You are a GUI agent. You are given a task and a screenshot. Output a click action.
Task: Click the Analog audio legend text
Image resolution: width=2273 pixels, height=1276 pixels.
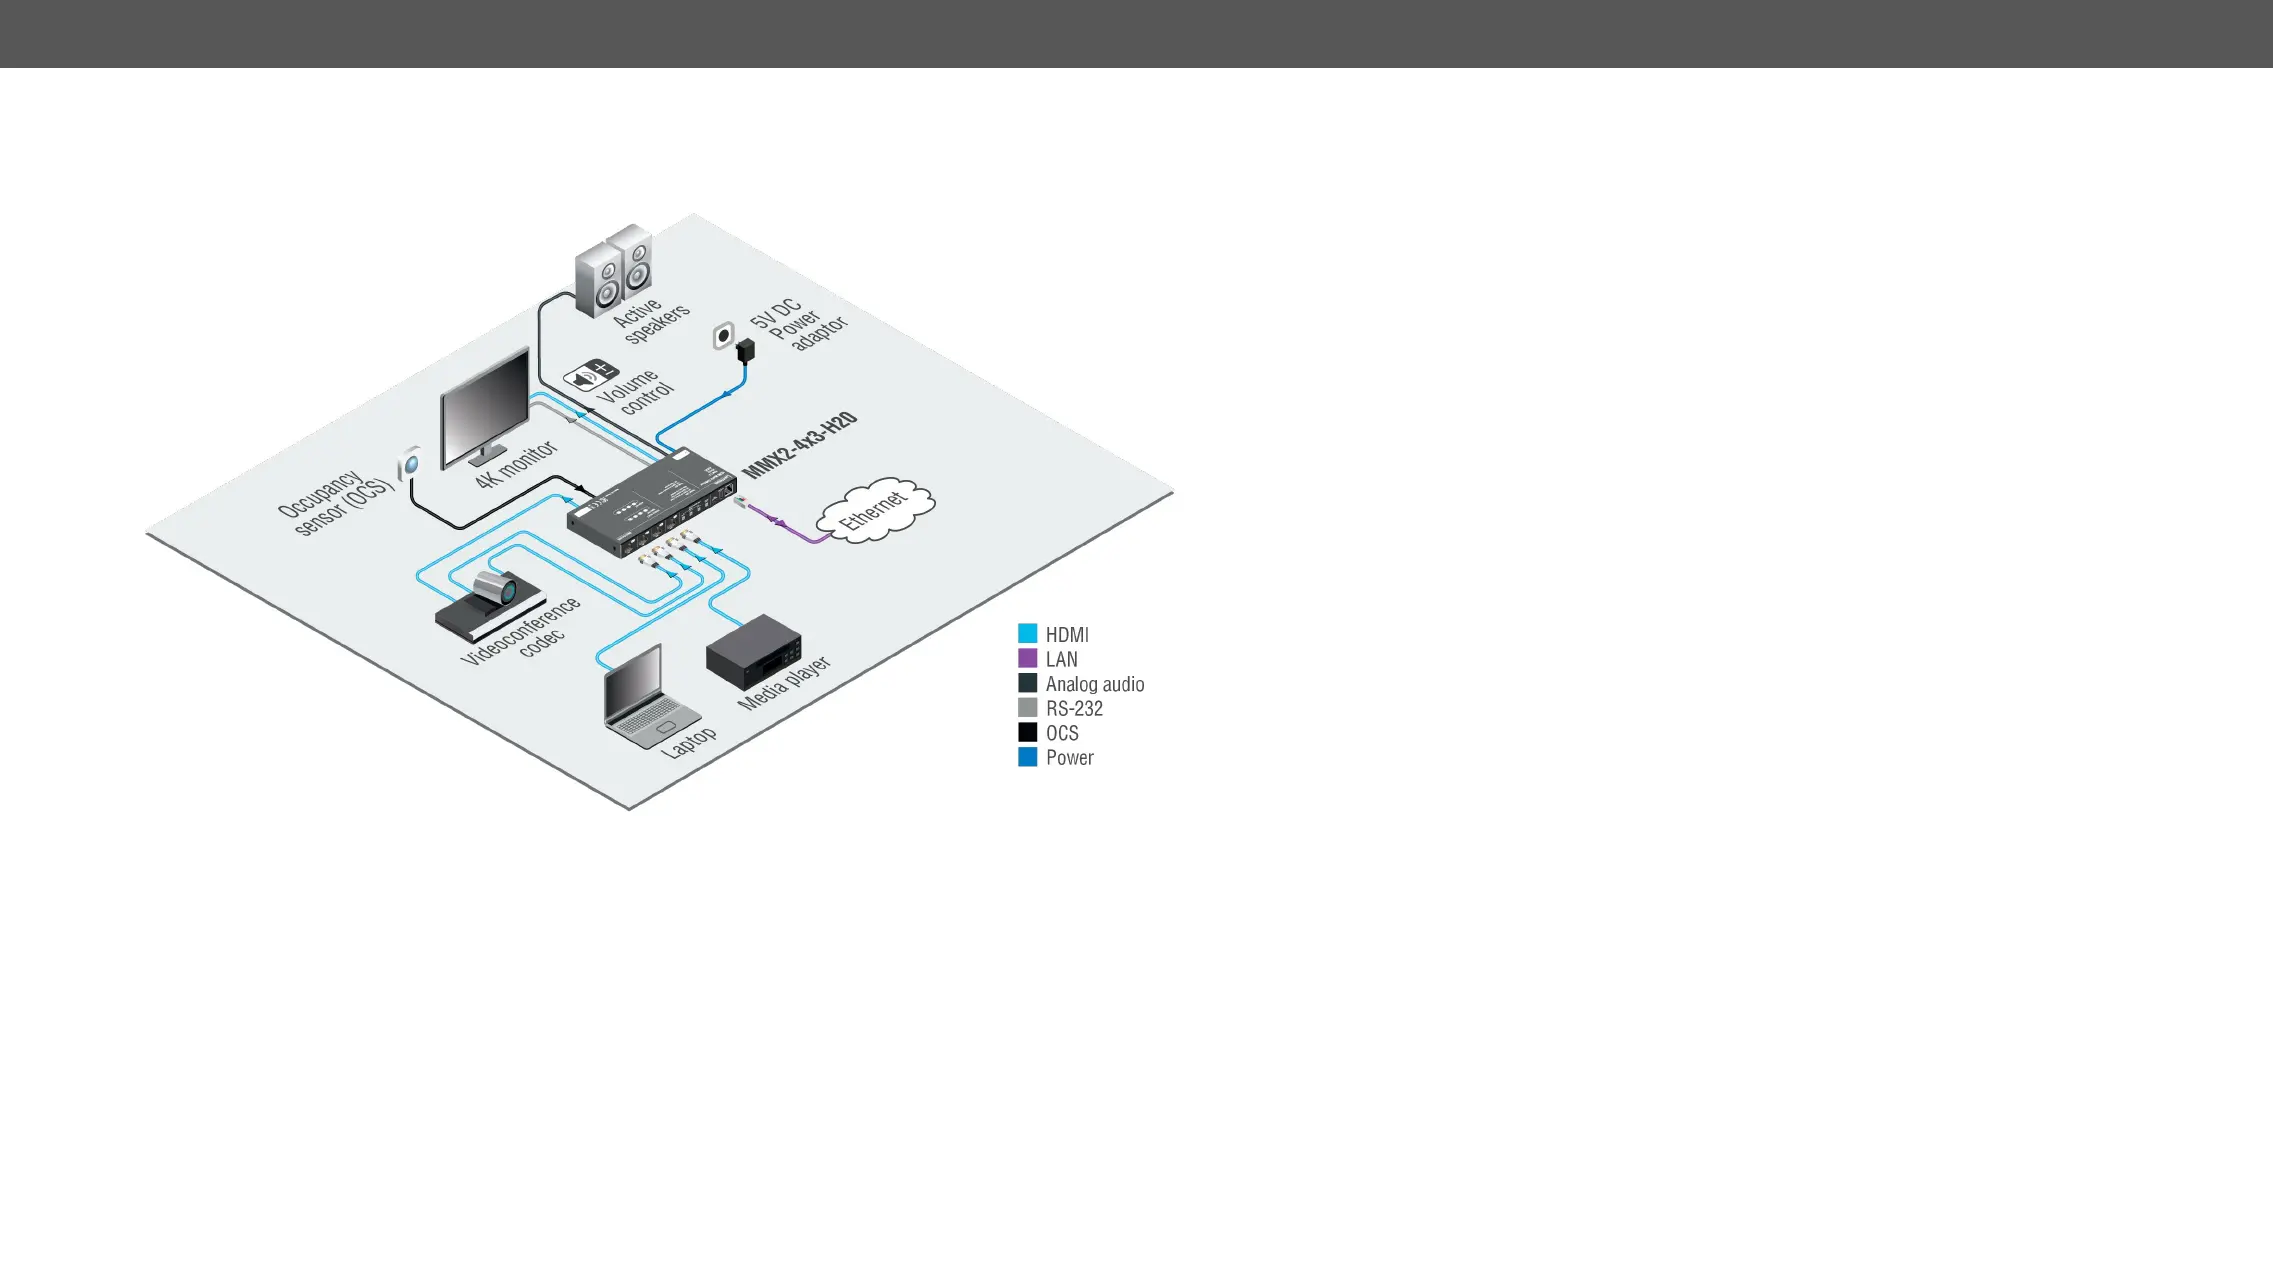click(x=1095, y=684)
